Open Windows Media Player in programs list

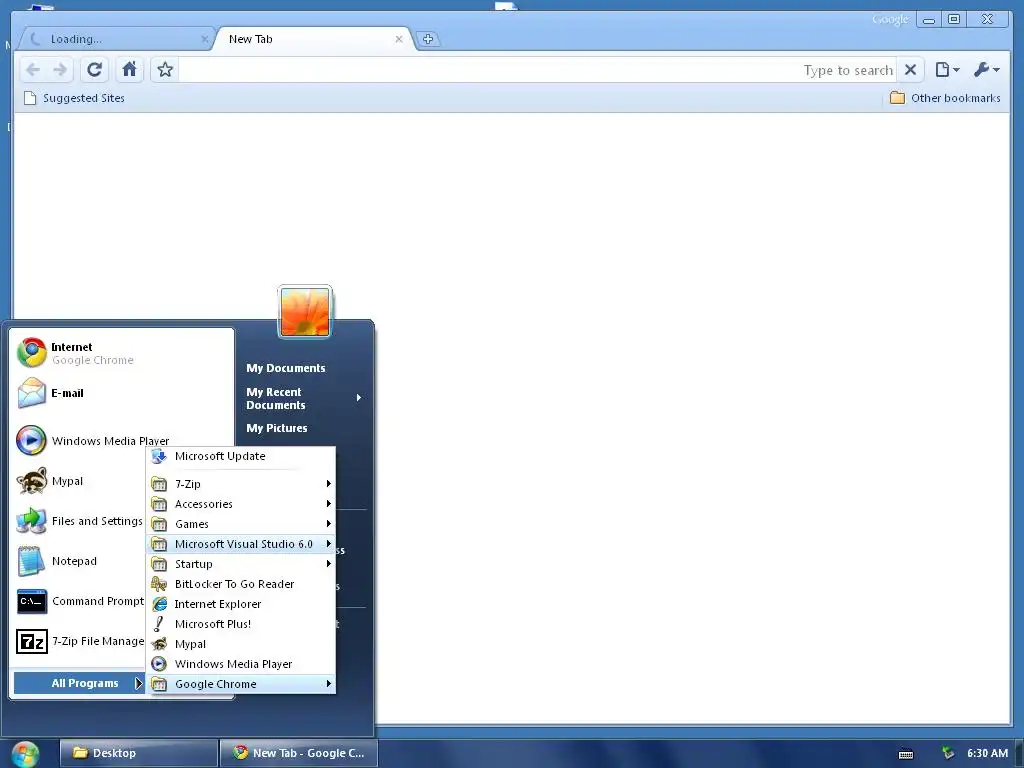click(241, 664)
